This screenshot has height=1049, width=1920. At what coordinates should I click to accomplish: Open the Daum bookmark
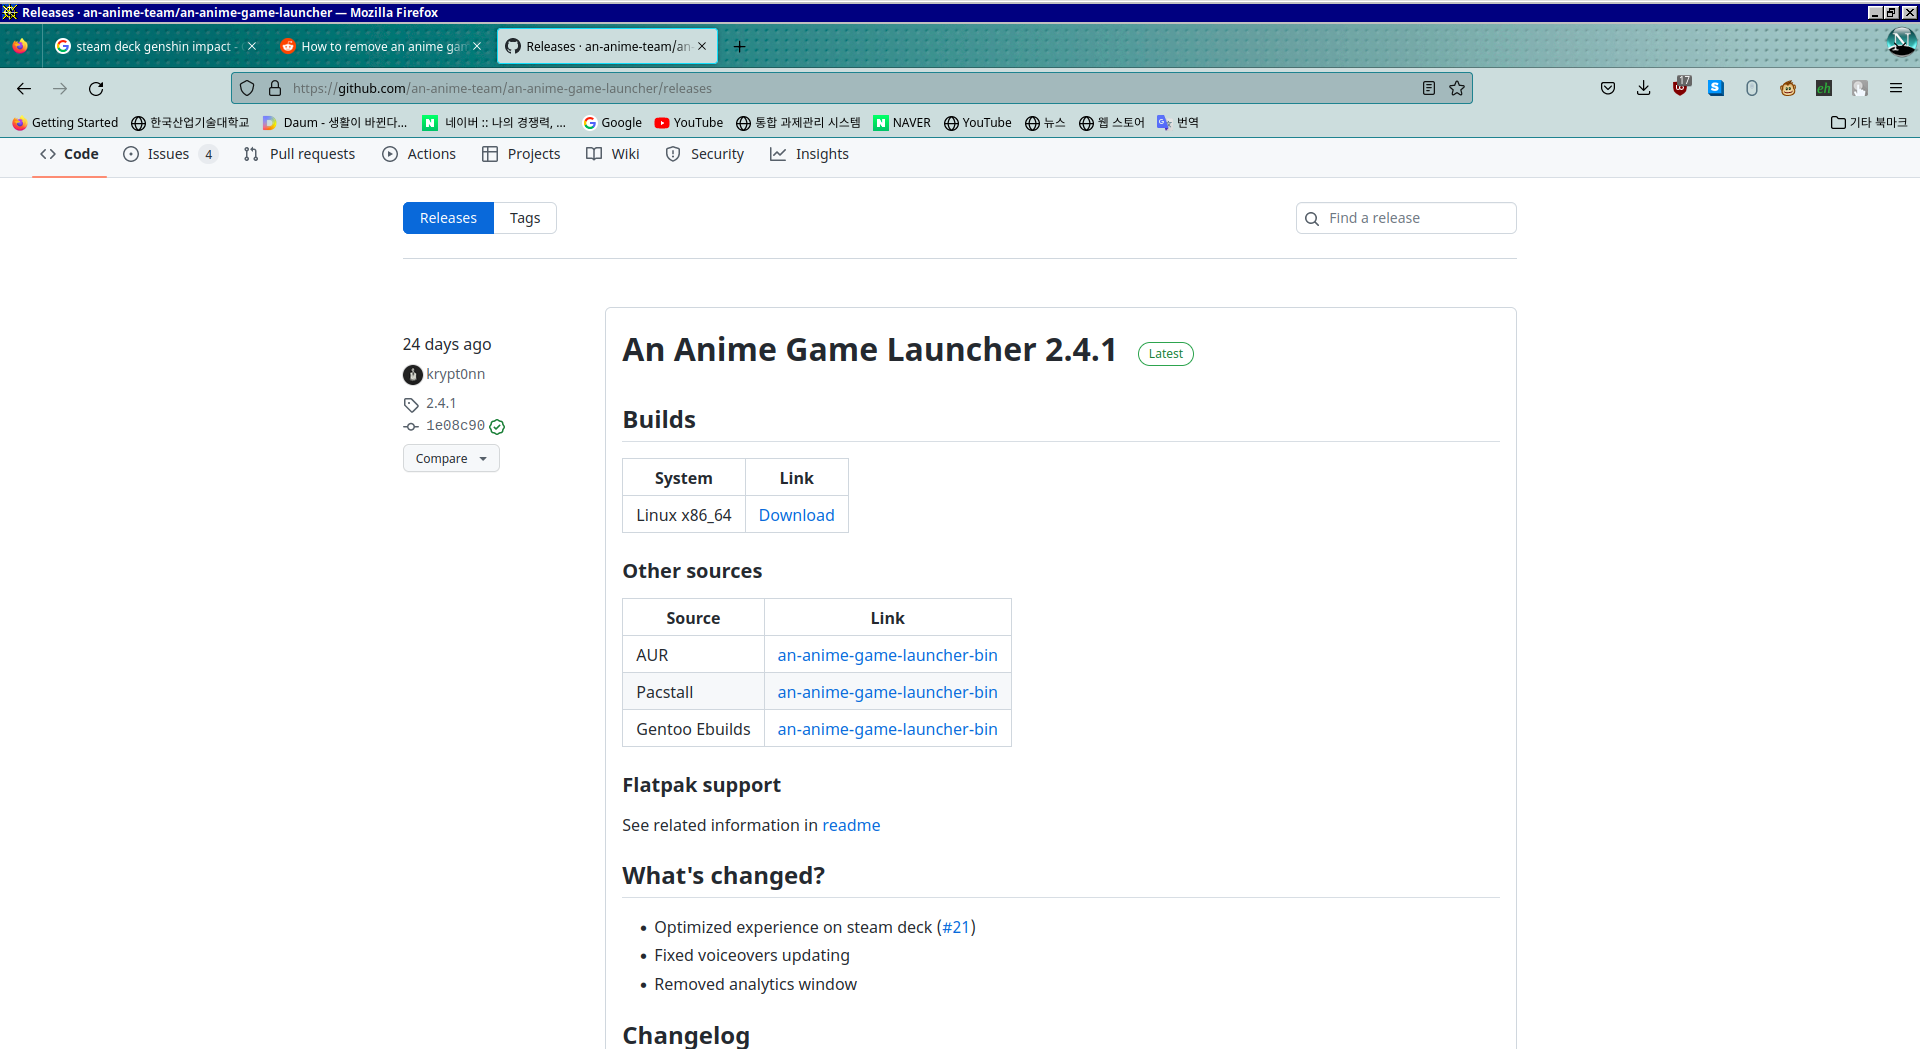[x=335, y=123]
